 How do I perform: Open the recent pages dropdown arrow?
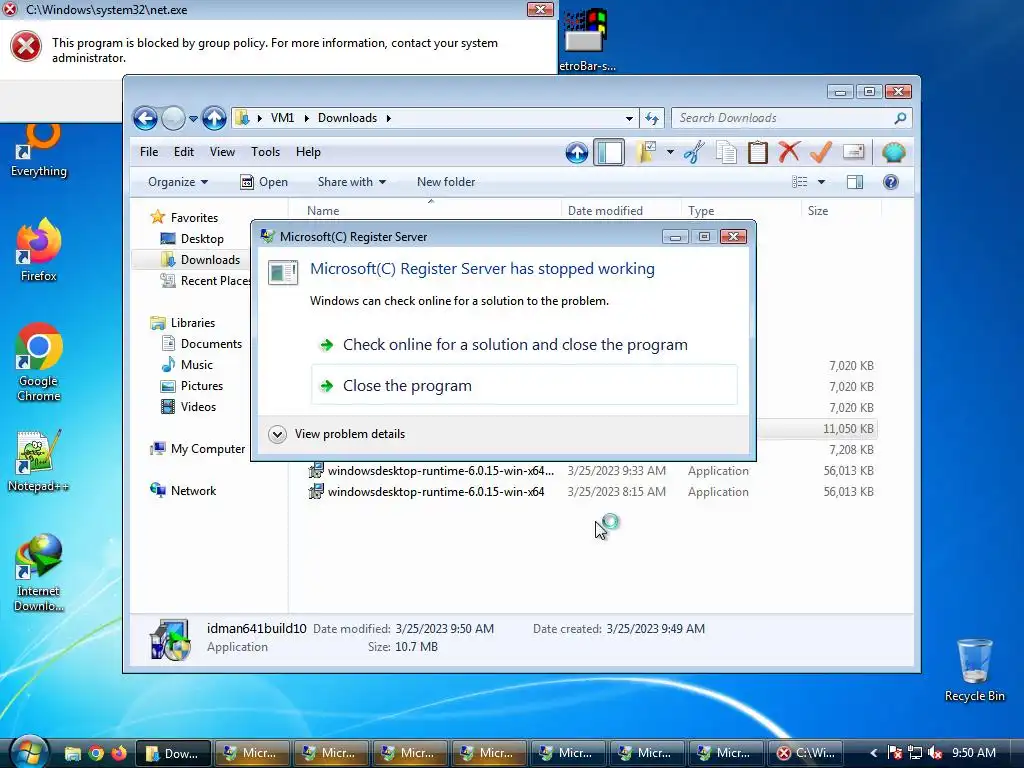[x=193, y=119]
